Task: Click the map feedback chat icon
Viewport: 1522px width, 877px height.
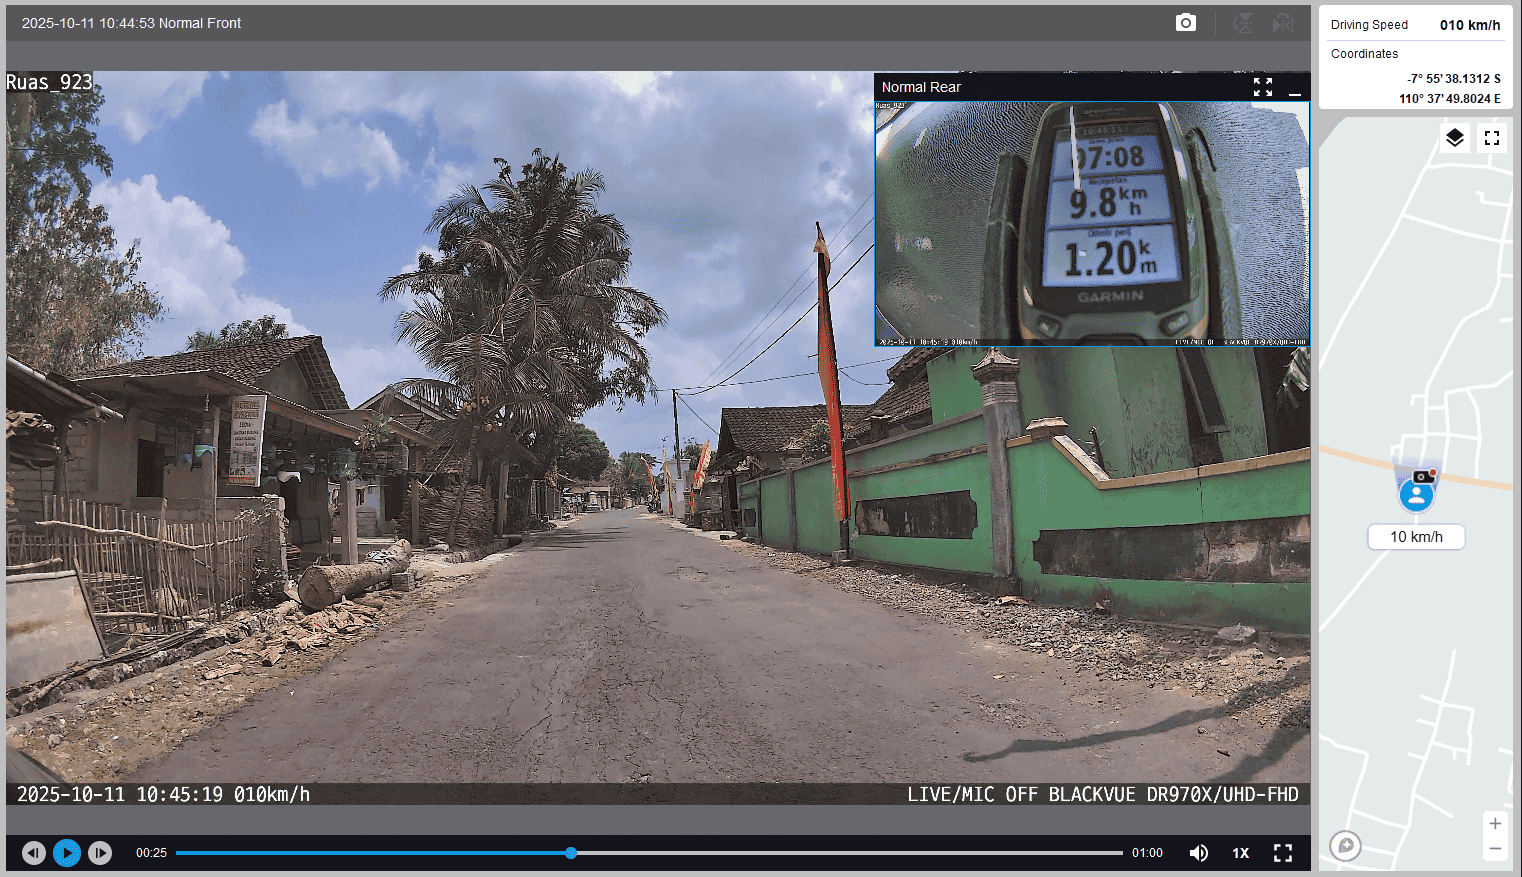Action: click(1346, 846)
